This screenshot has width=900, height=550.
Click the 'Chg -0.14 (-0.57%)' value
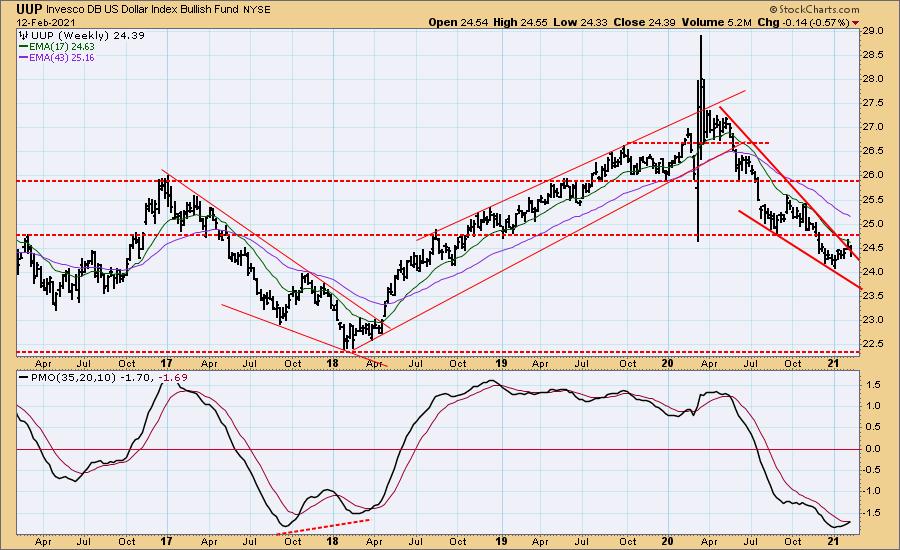pyautogui.click(x=803, y=22)
